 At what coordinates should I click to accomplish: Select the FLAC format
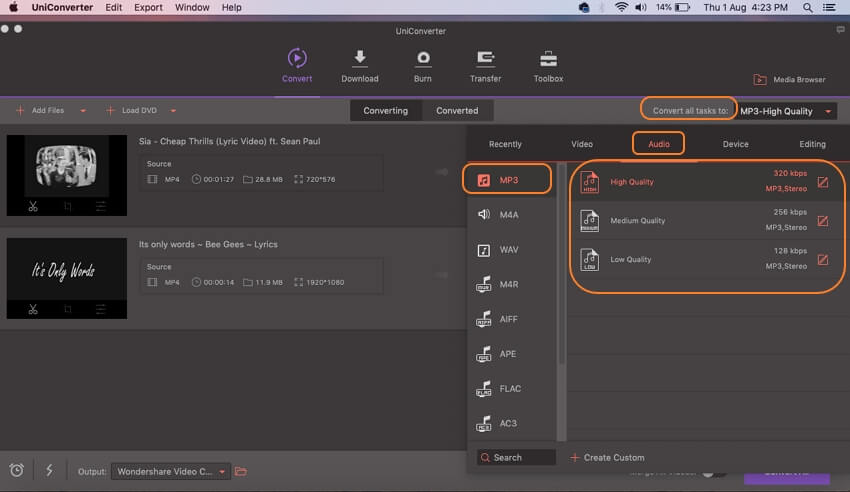click(510, 389)
